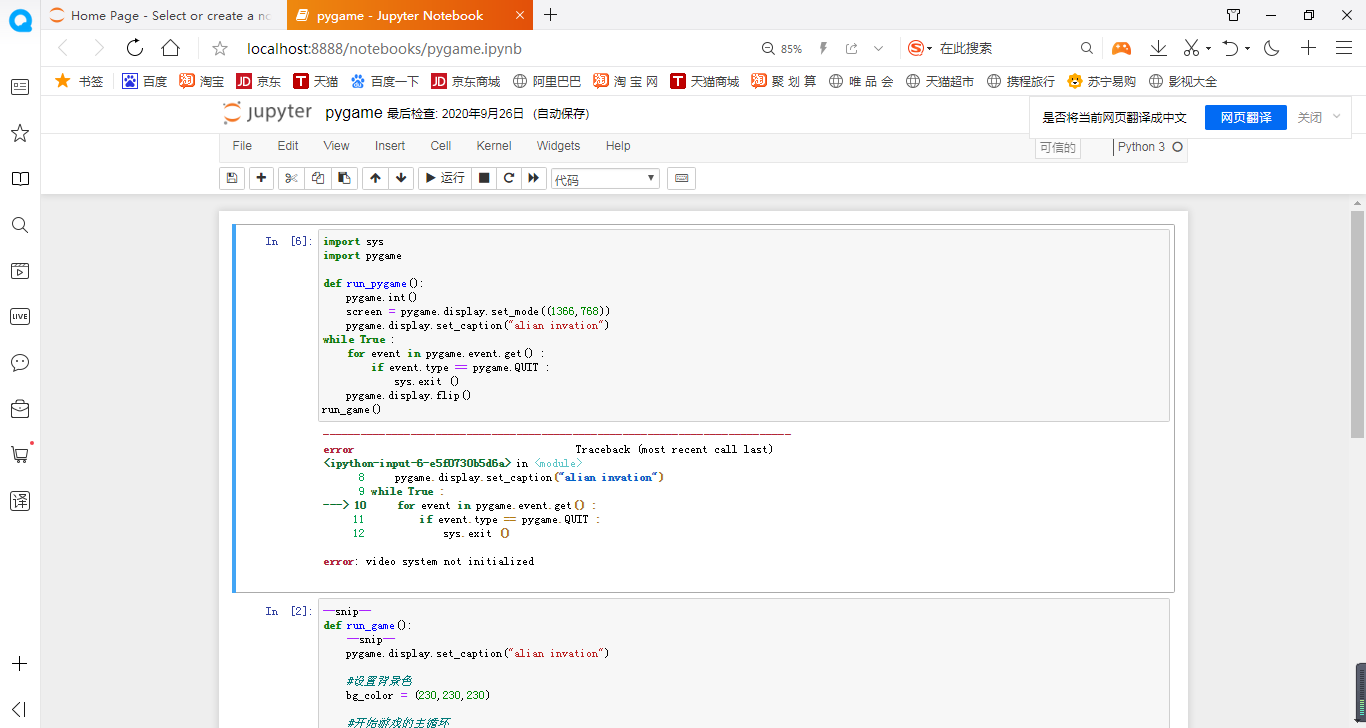Open the cell type dropdown 代码
1366x728 pixels.
point(605,179)
